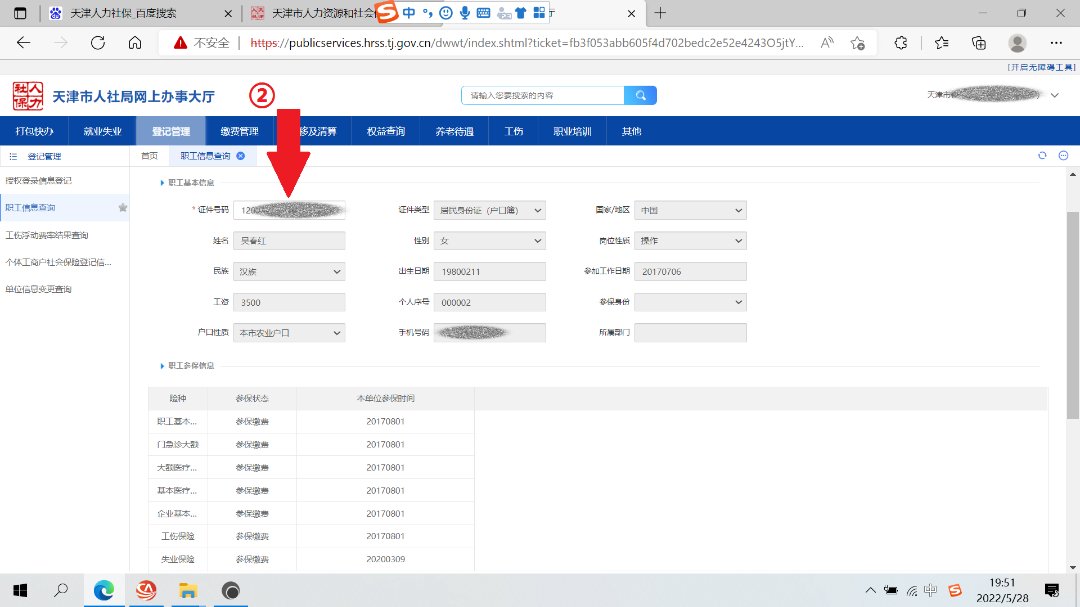Open Microsoft Edge from the taskbar
Viewport: 1080px width, 607px height.
(104, 591)
